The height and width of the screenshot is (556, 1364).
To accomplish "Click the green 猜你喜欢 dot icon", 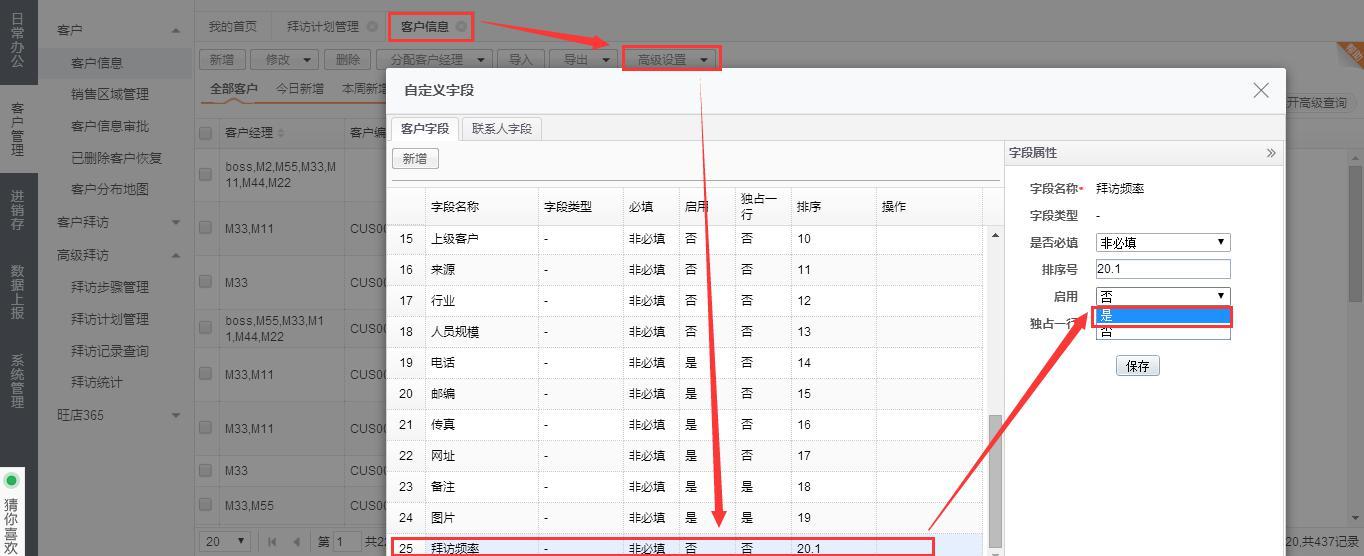I will coord(12,481).
